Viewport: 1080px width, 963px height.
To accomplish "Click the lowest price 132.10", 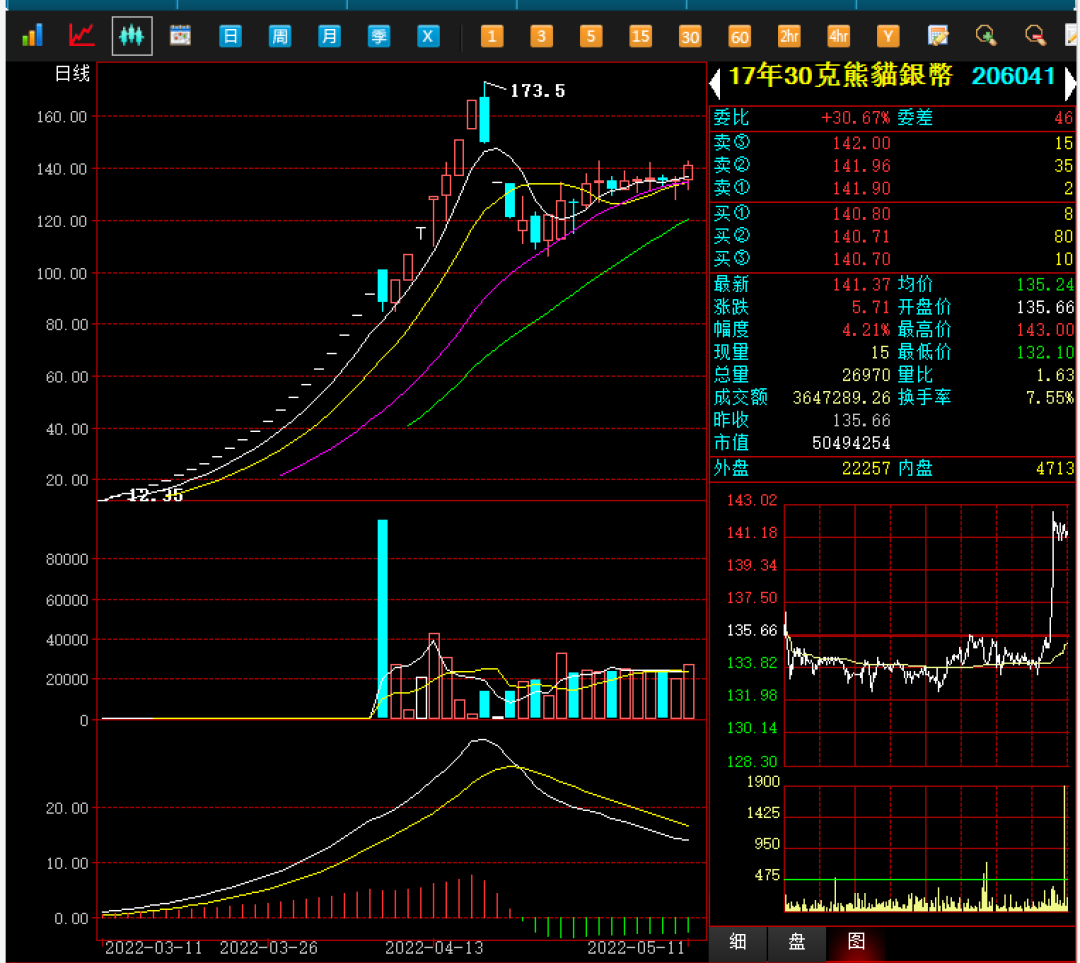I will [1045, 353].
